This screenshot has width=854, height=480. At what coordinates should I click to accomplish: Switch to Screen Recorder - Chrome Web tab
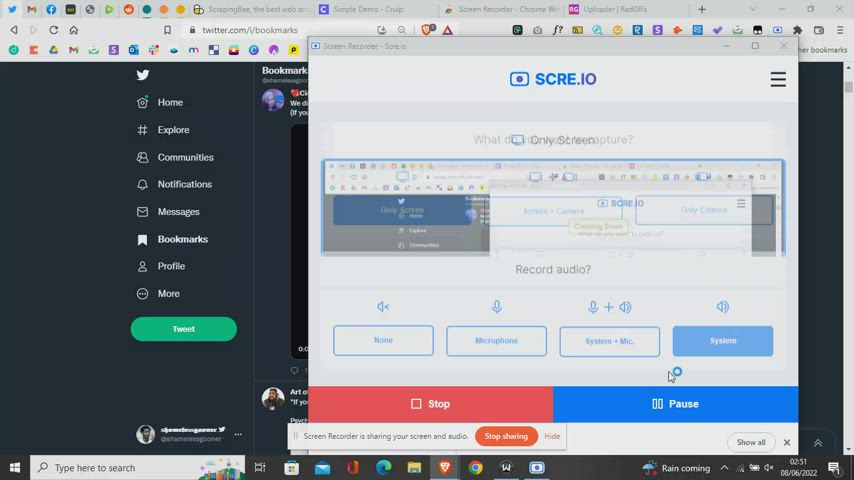(501, 9)
